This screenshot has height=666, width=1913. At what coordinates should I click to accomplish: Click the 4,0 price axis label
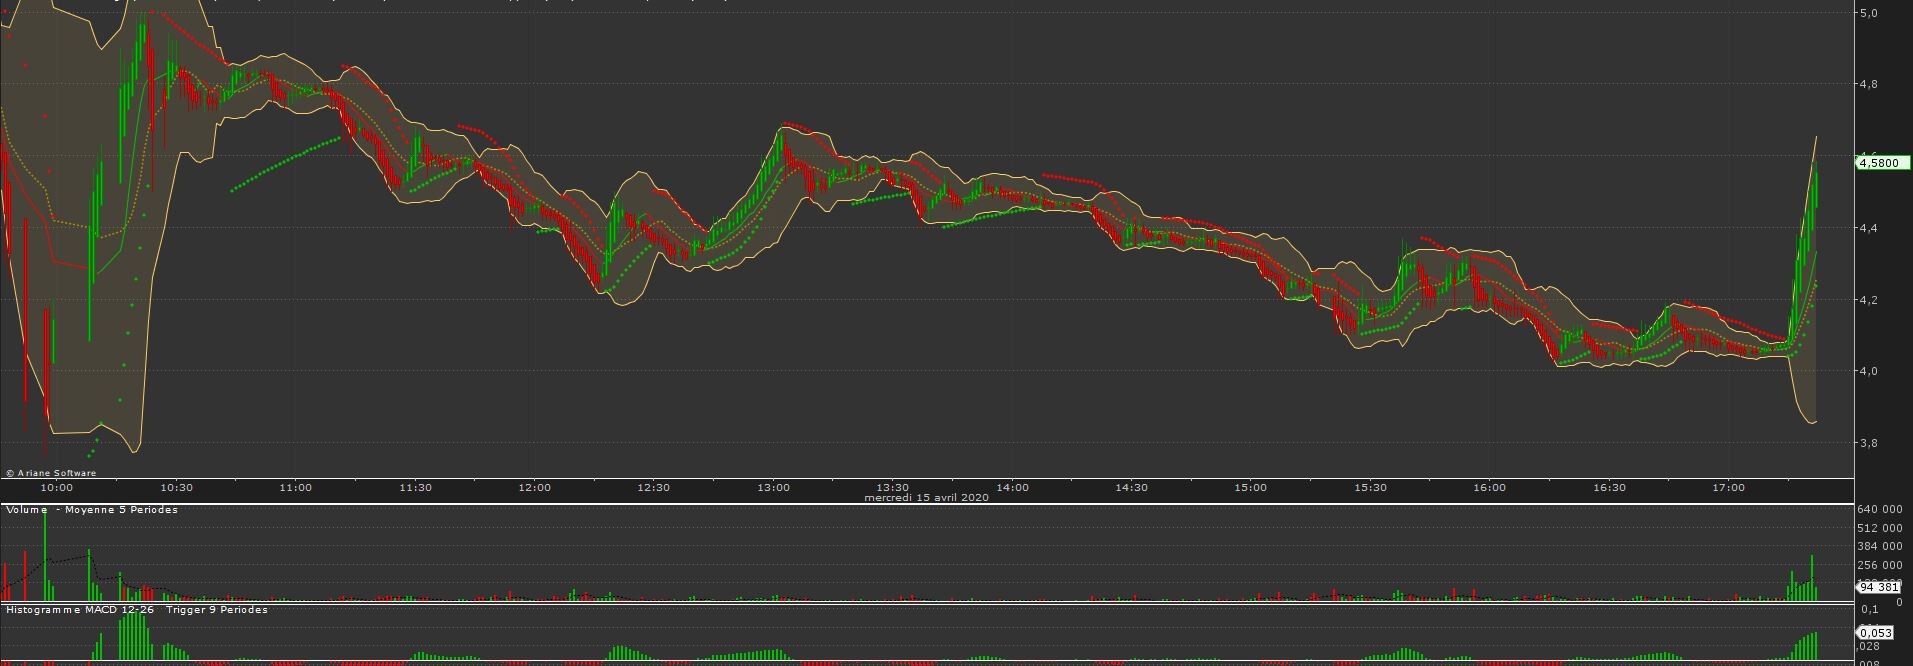[x=1867, y=371]
